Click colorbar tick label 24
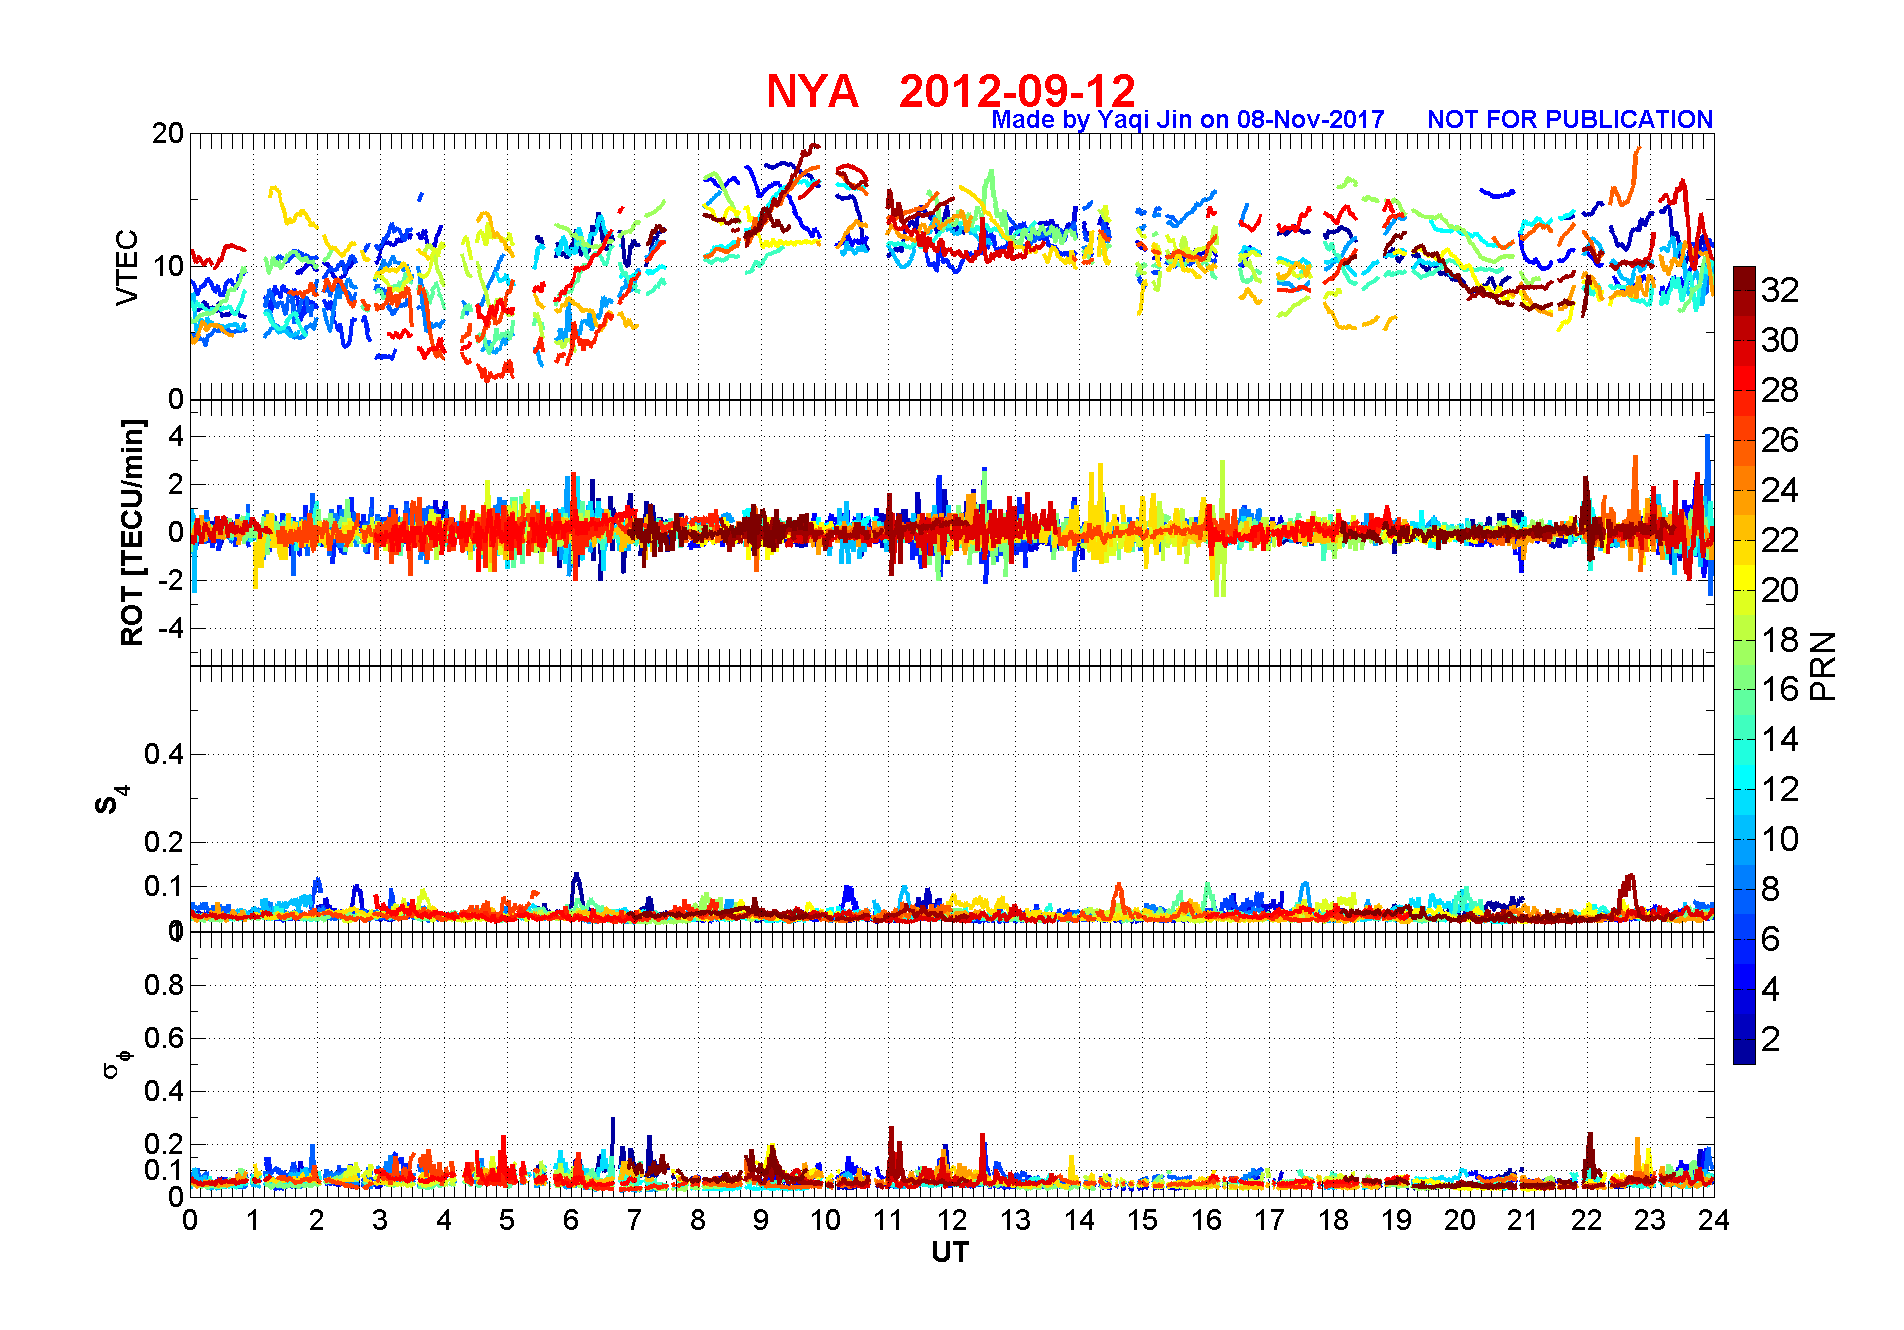 tap(1780, 490)
